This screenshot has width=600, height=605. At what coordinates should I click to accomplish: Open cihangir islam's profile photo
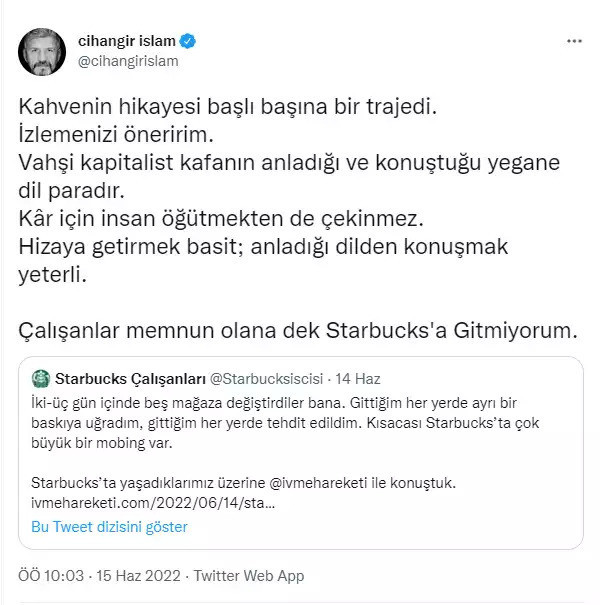(x=41, y=51)
